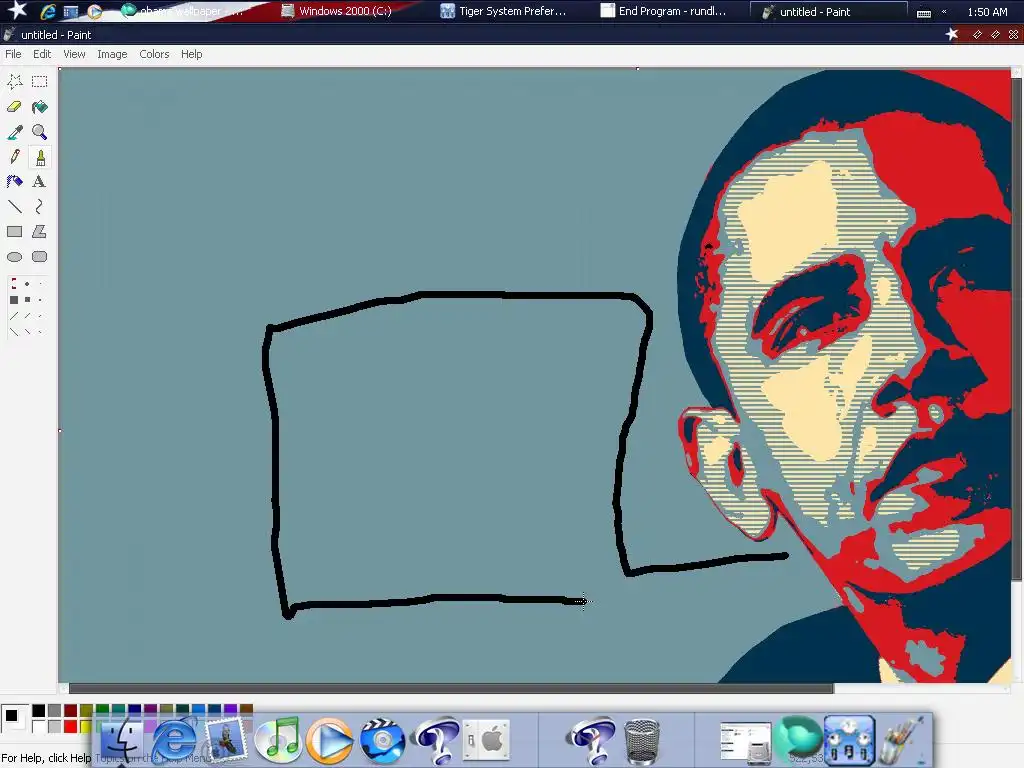Screen dimensions: 1024x768
Task: Choose the Airbrush spray tool
Action: click(x=14, y=182)
